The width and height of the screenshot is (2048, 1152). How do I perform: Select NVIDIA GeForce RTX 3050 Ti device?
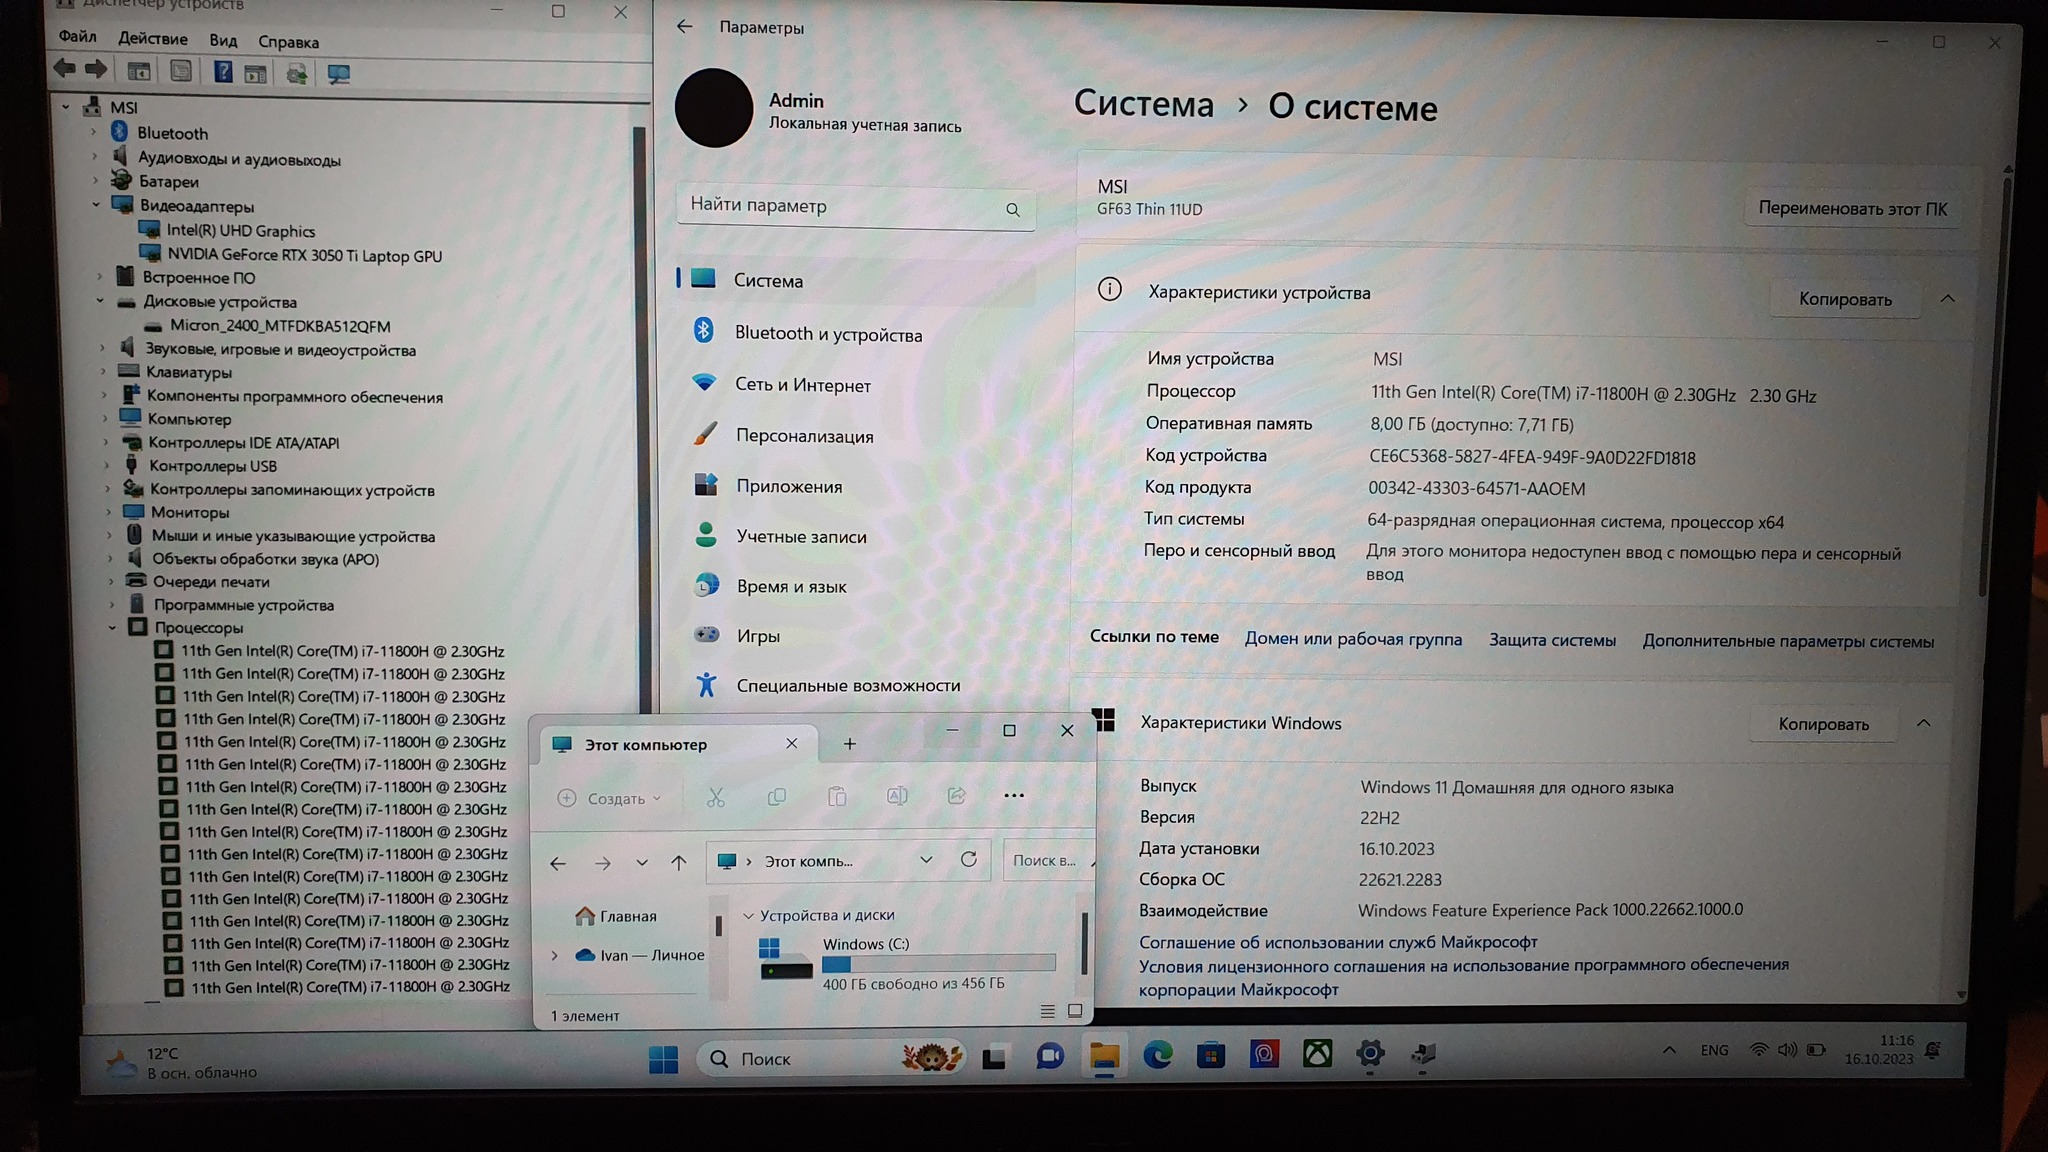tap(303, 255)
